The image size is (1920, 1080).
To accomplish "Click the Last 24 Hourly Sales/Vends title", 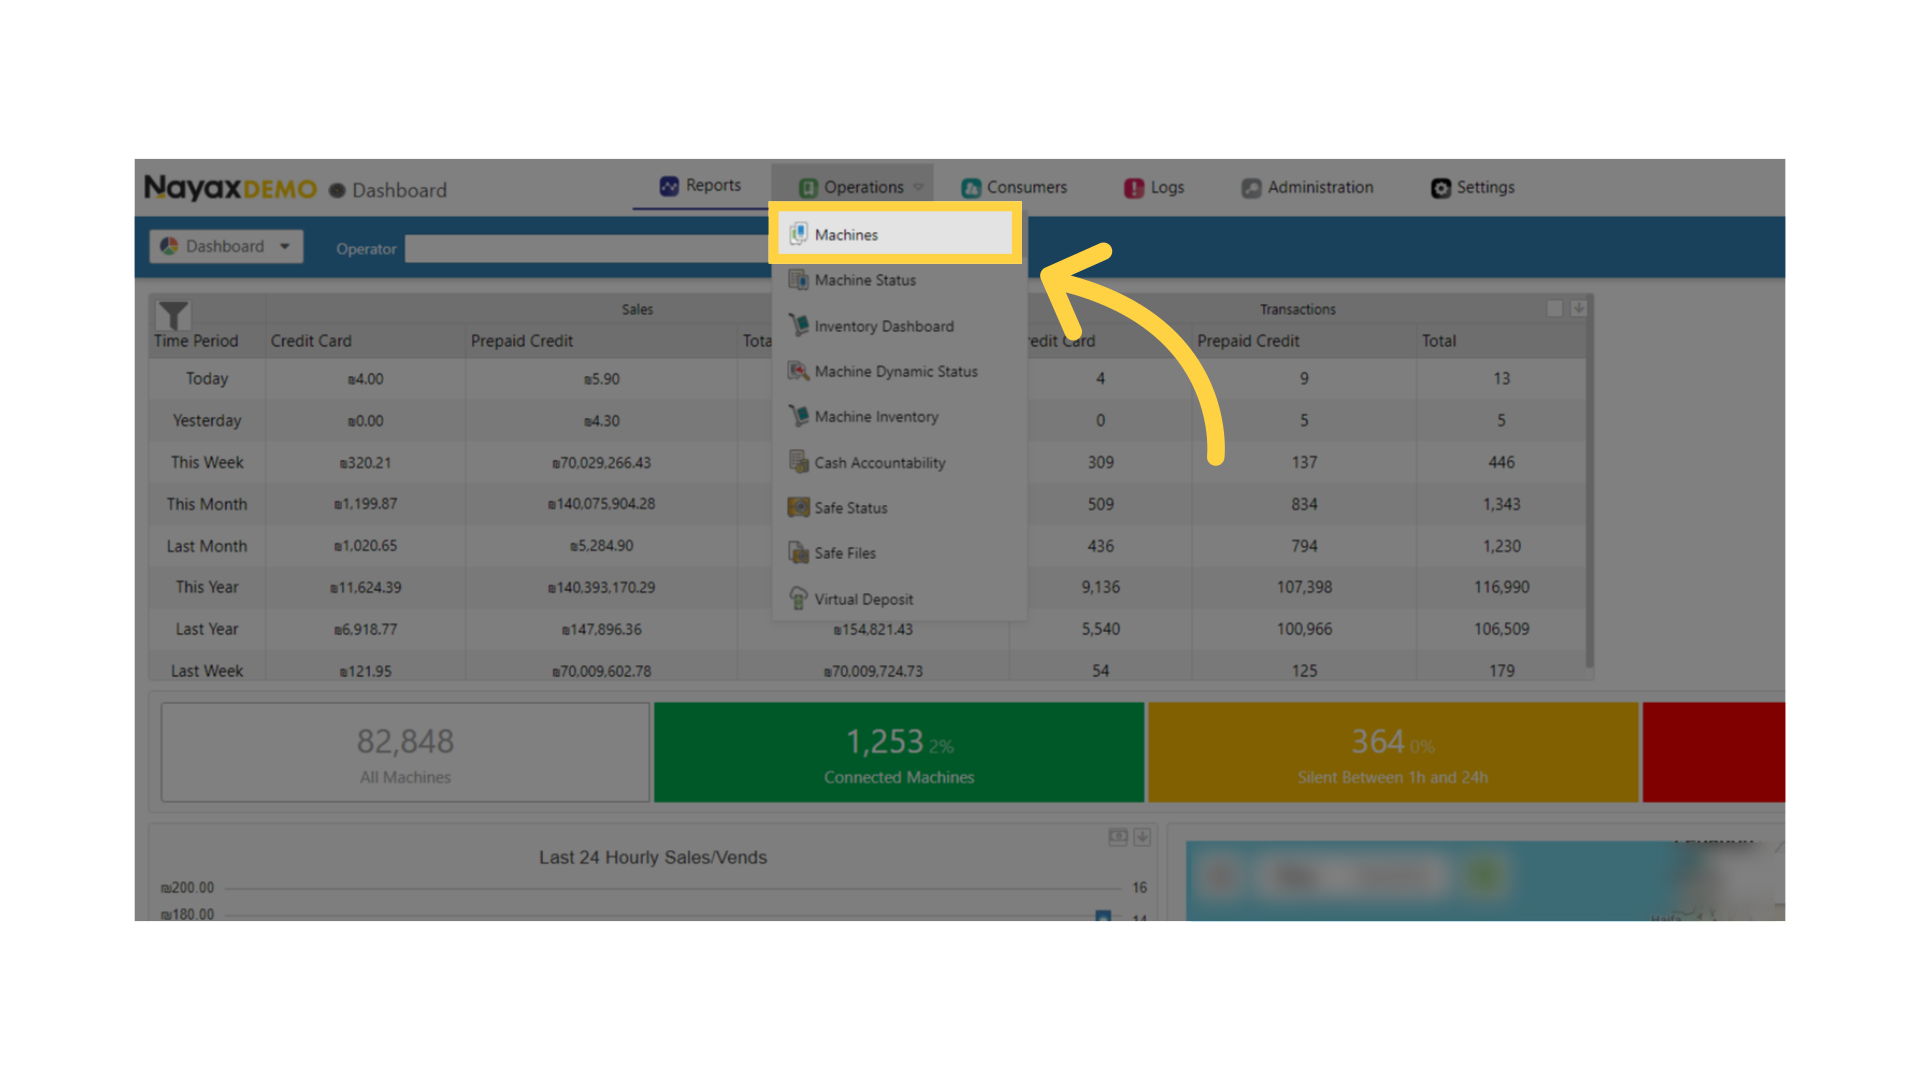I will pyautogui.click(x=653, y=857).
